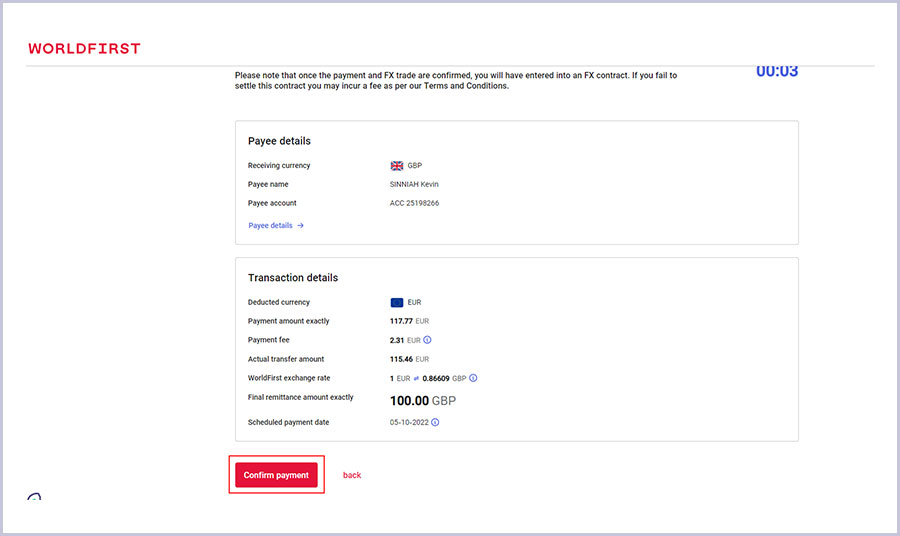Click the scheduled date 05-10-2022
900x536 pixels.
pyautogui.click(x=408, y=422)
